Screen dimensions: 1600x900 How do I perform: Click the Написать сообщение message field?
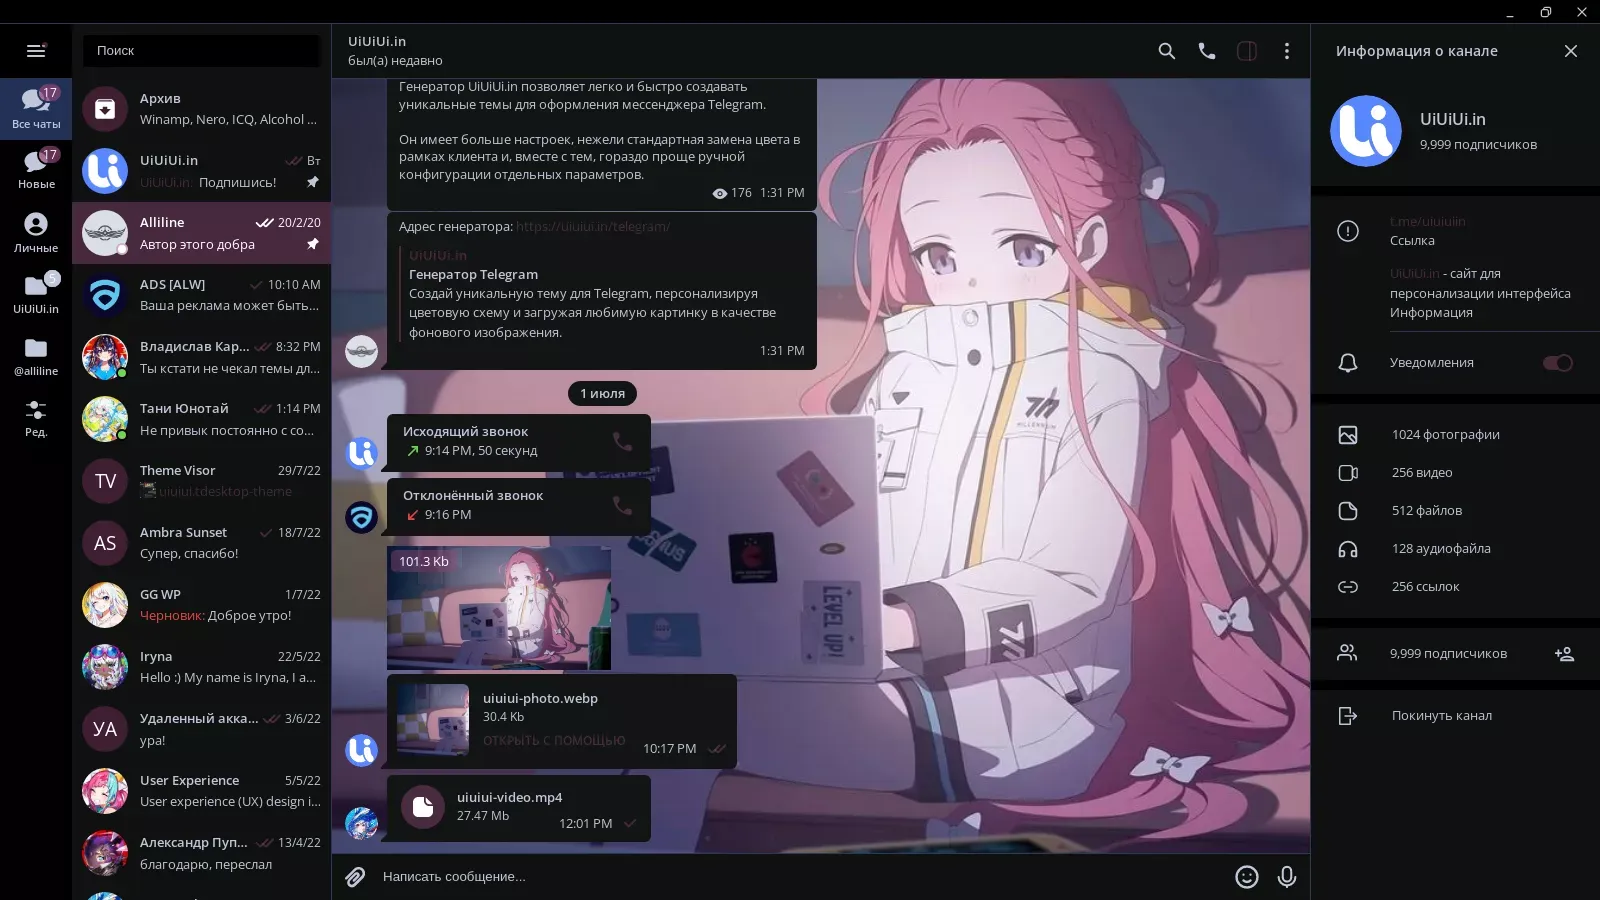[800, 877]
